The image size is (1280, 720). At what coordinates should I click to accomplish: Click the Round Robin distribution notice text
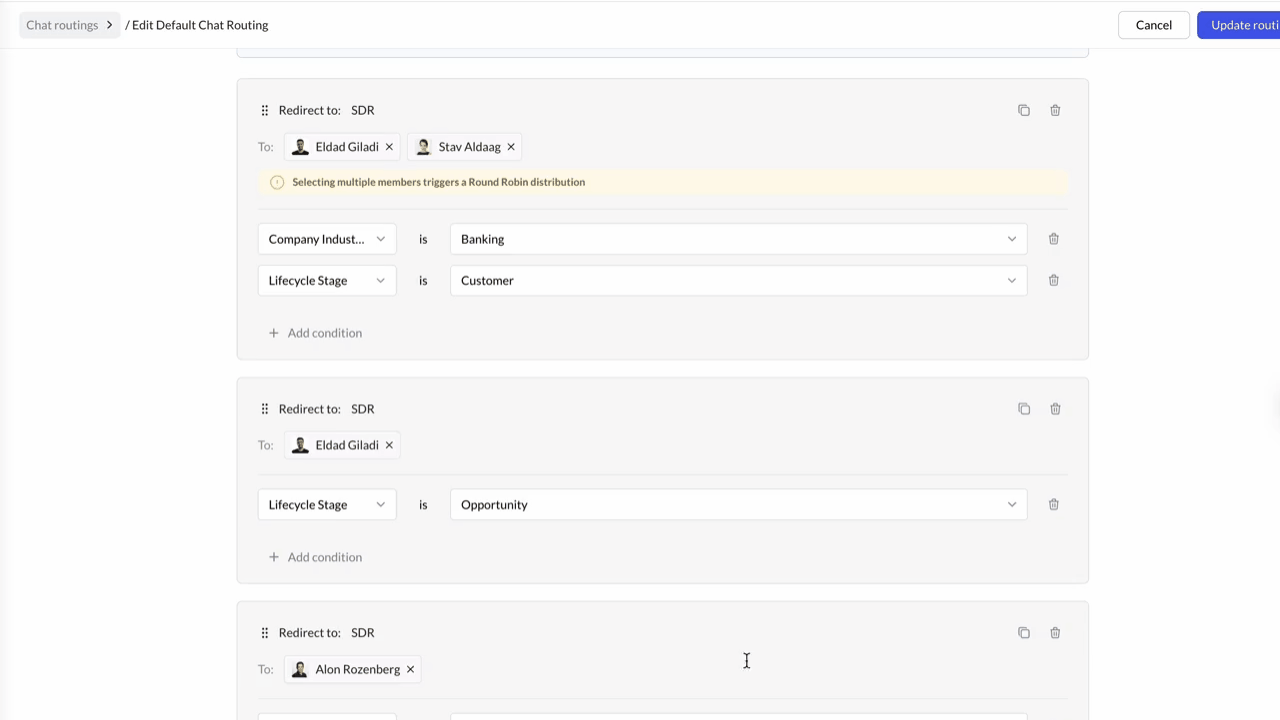(438, 182)
